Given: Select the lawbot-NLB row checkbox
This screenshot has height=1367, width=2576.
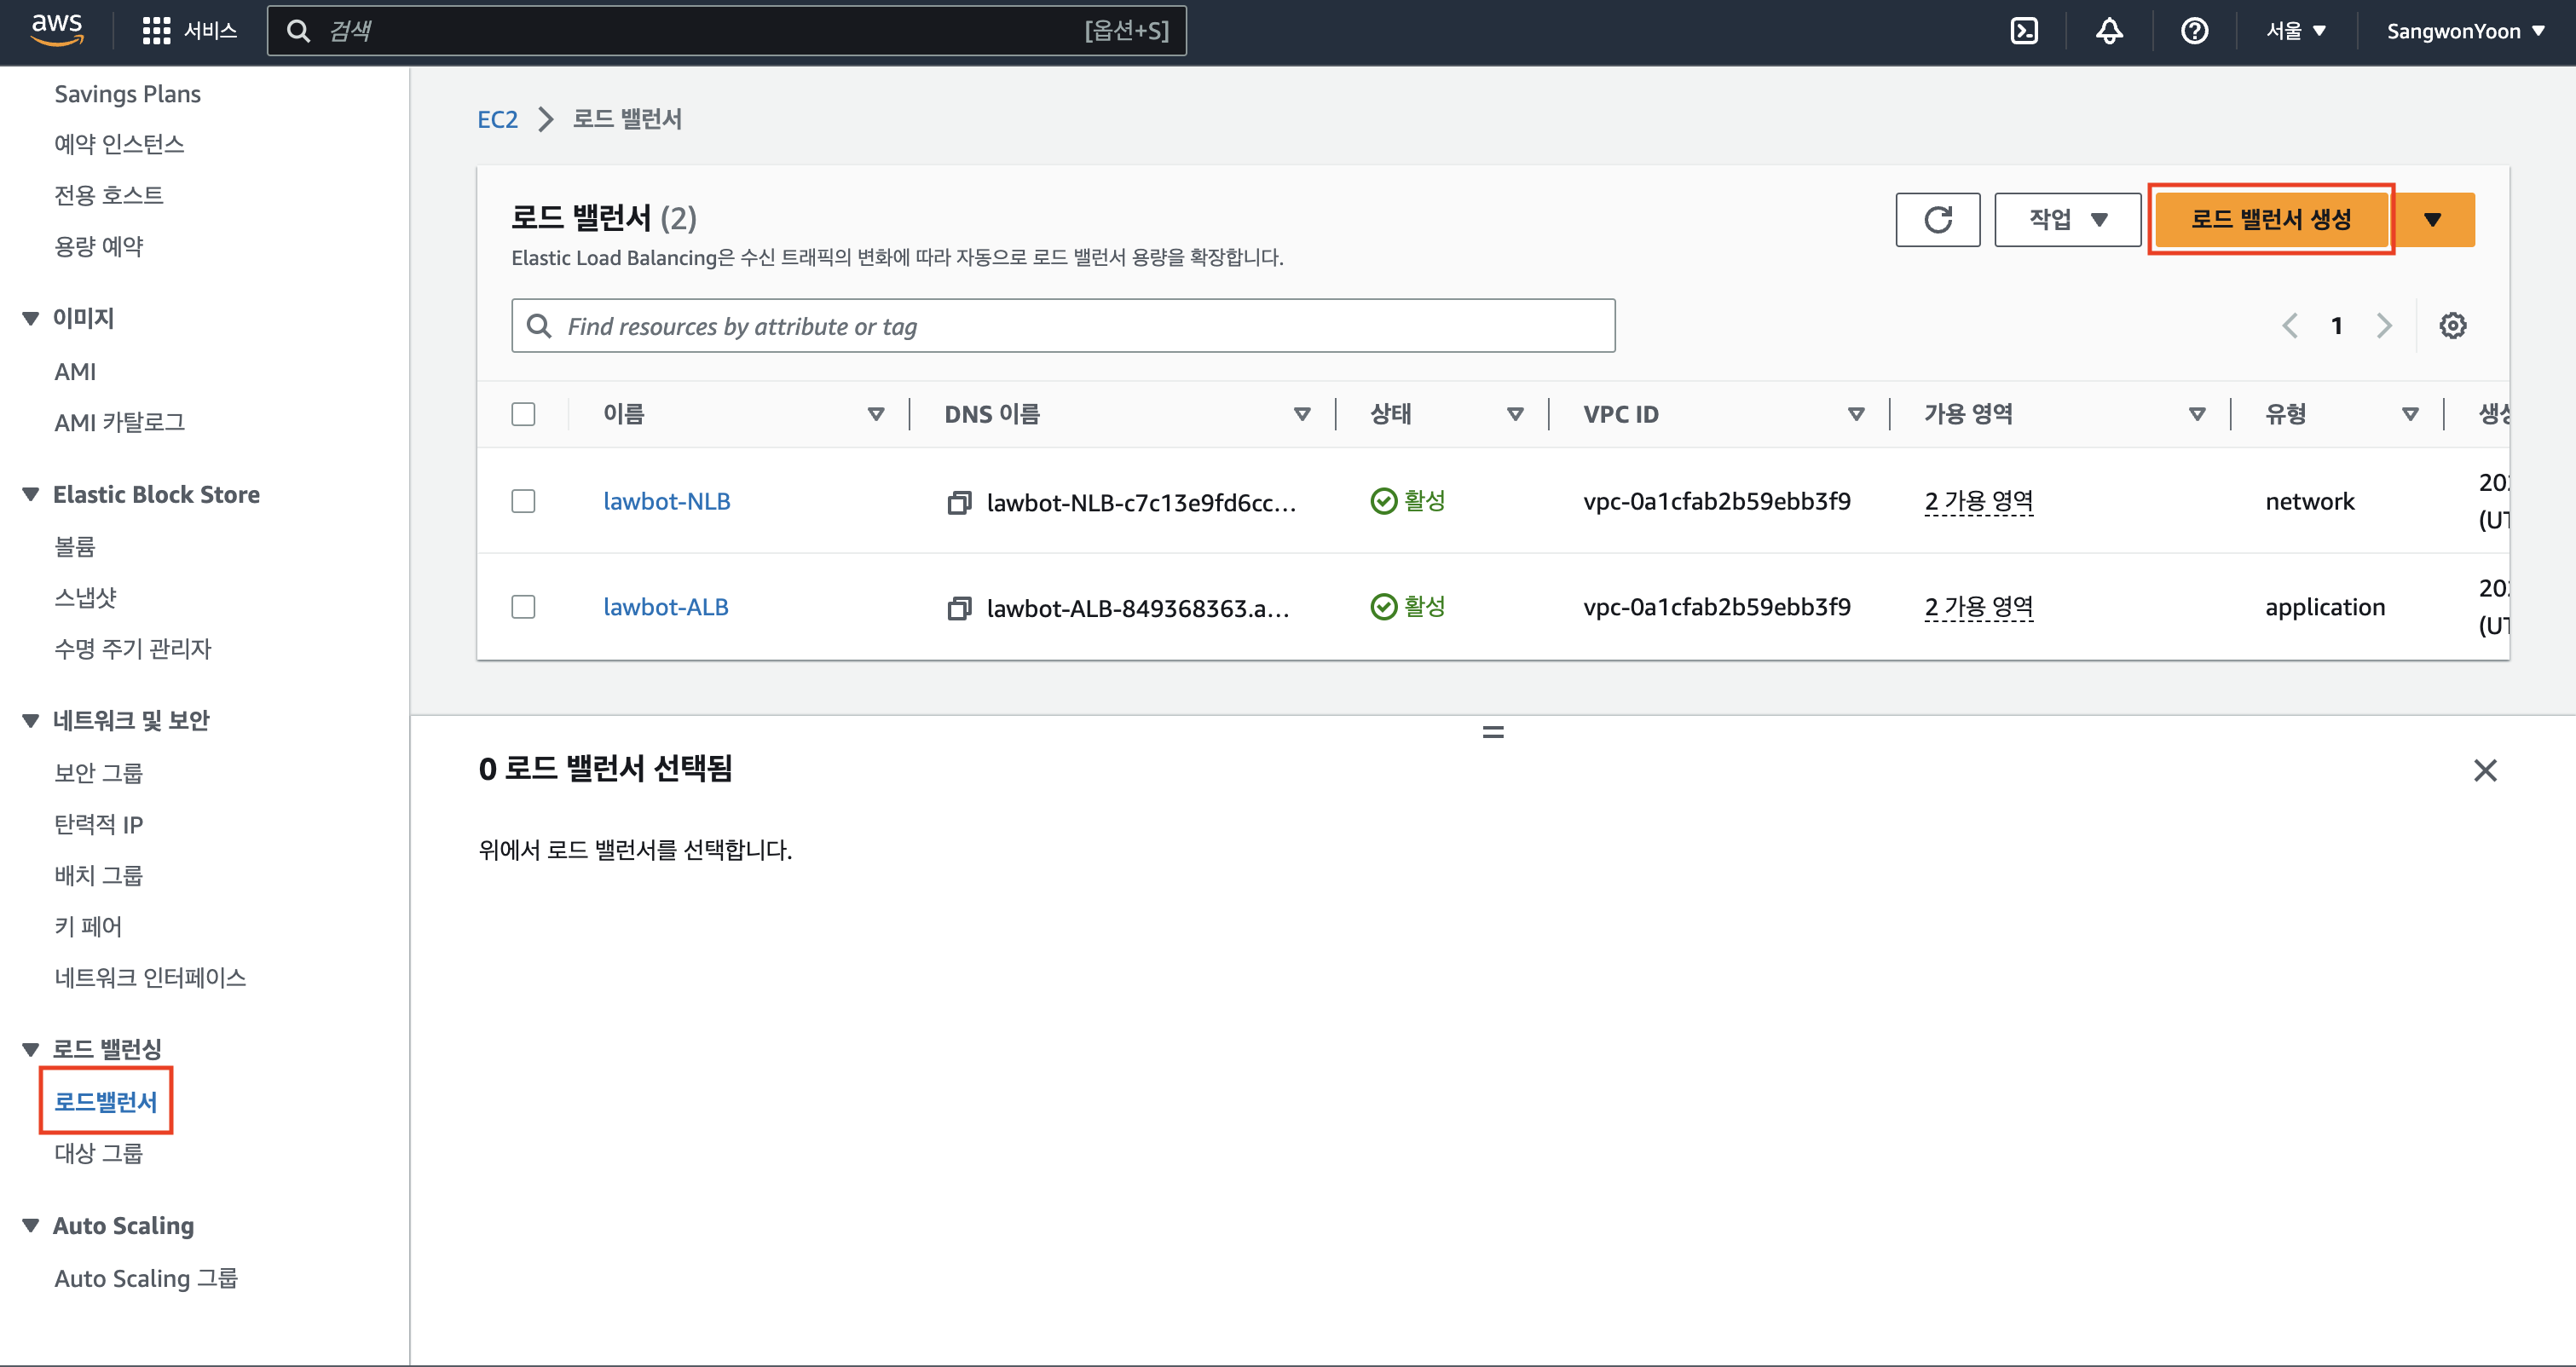Looking at the screenshot, I should 523,501.
